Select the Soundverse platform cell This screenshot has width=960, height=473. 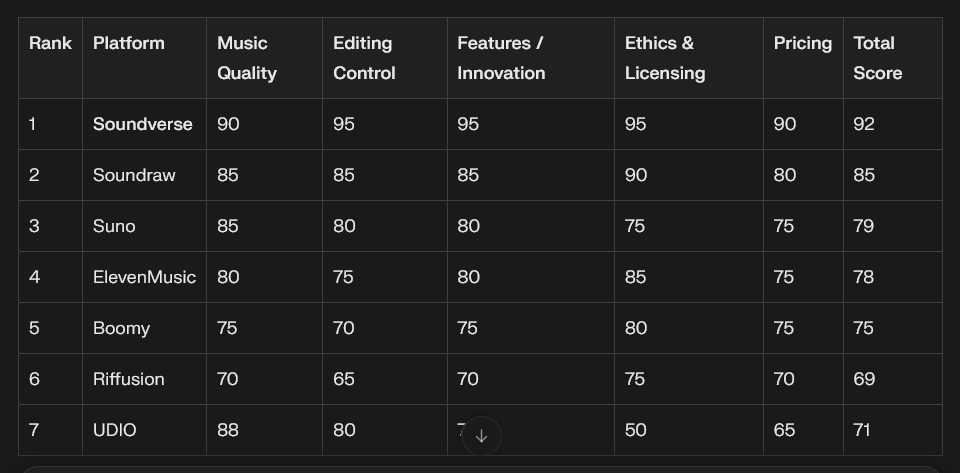[x=143, y=124]
